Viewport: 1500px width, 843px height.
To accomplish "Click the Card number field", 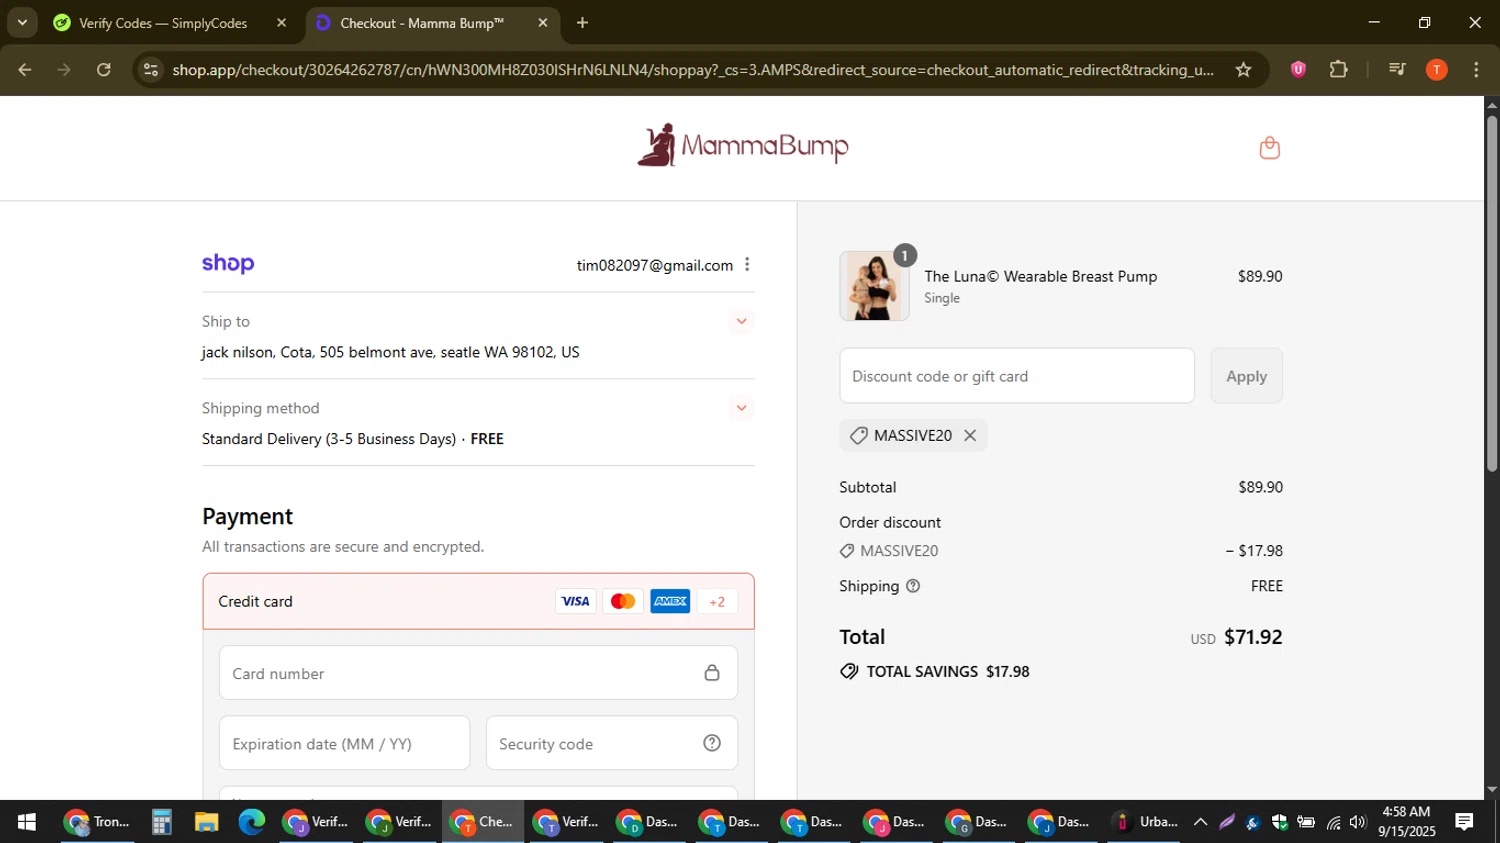I will pyautogui.click(x=478, y=673).
